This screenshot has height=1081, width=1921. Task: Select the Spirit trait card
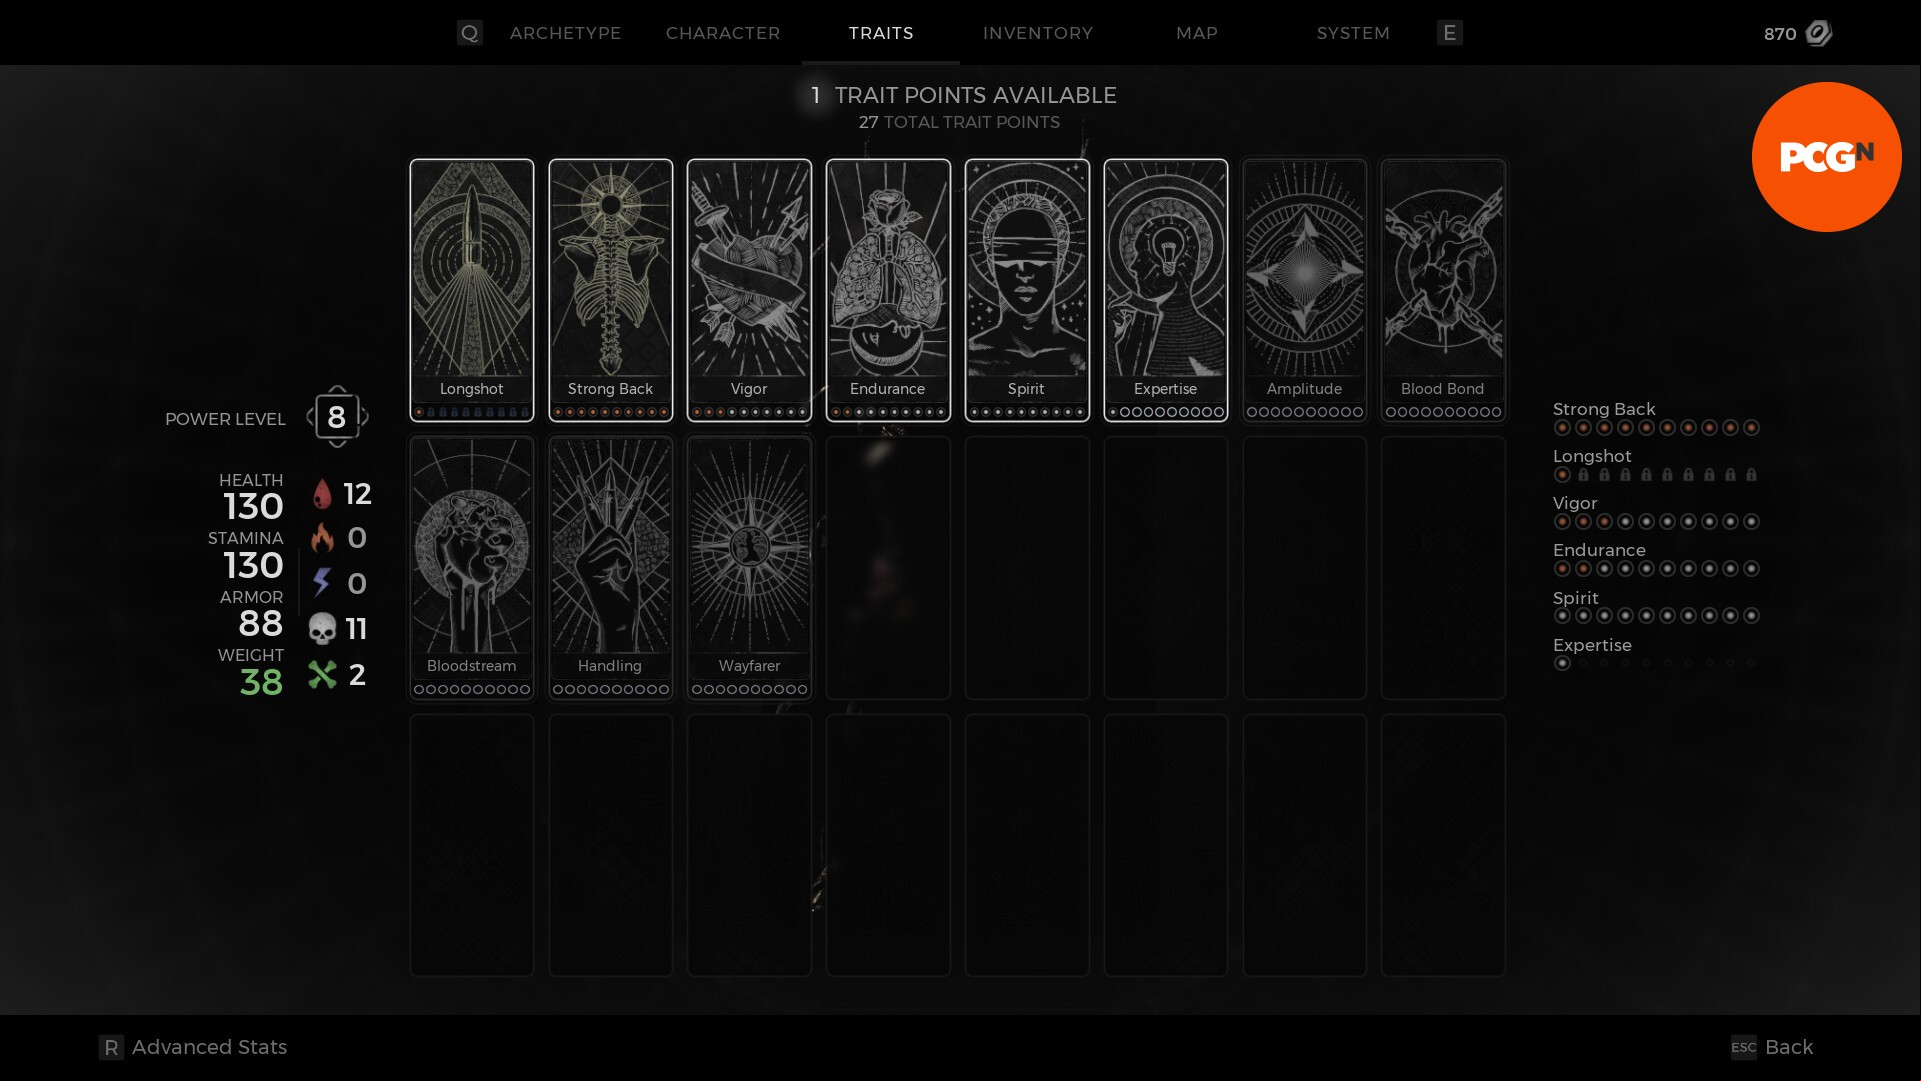pyautogui.click(x=1027, y=290)
